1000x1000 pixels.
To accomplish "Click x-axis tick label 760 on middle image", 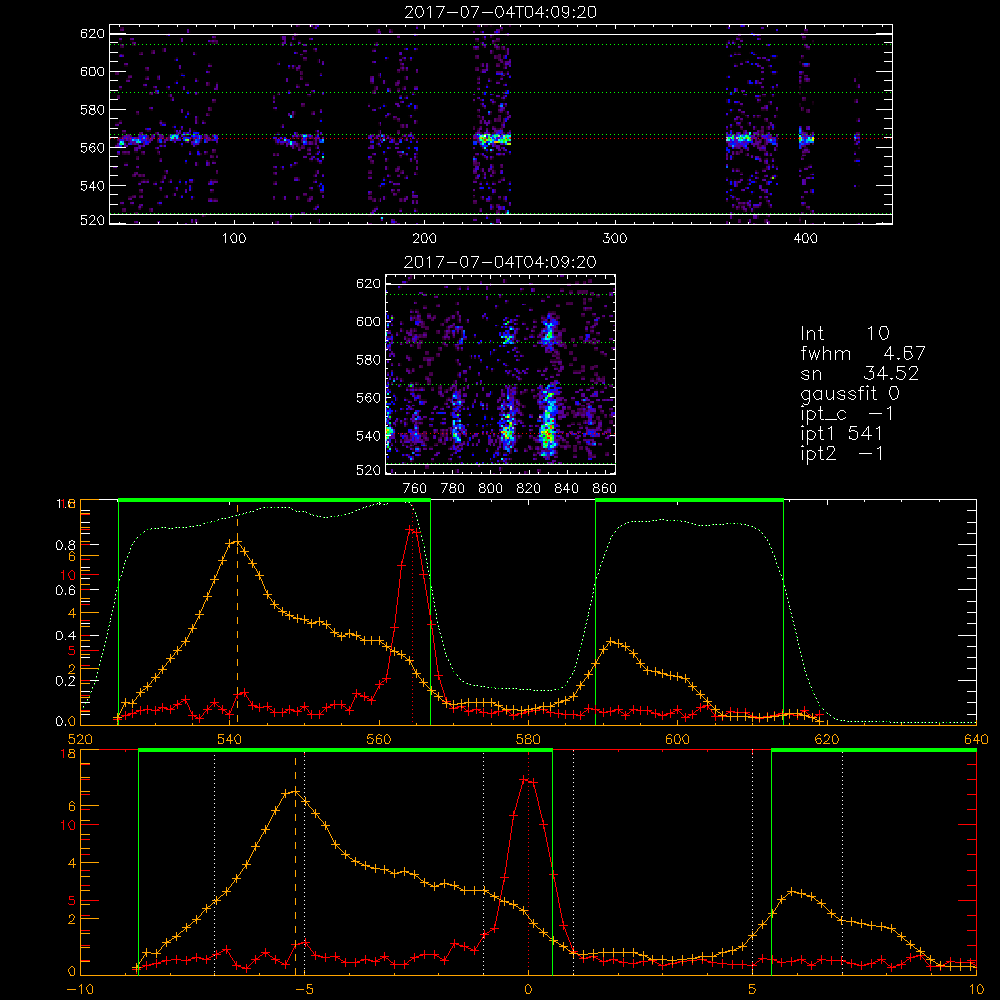I will point(415,489).
